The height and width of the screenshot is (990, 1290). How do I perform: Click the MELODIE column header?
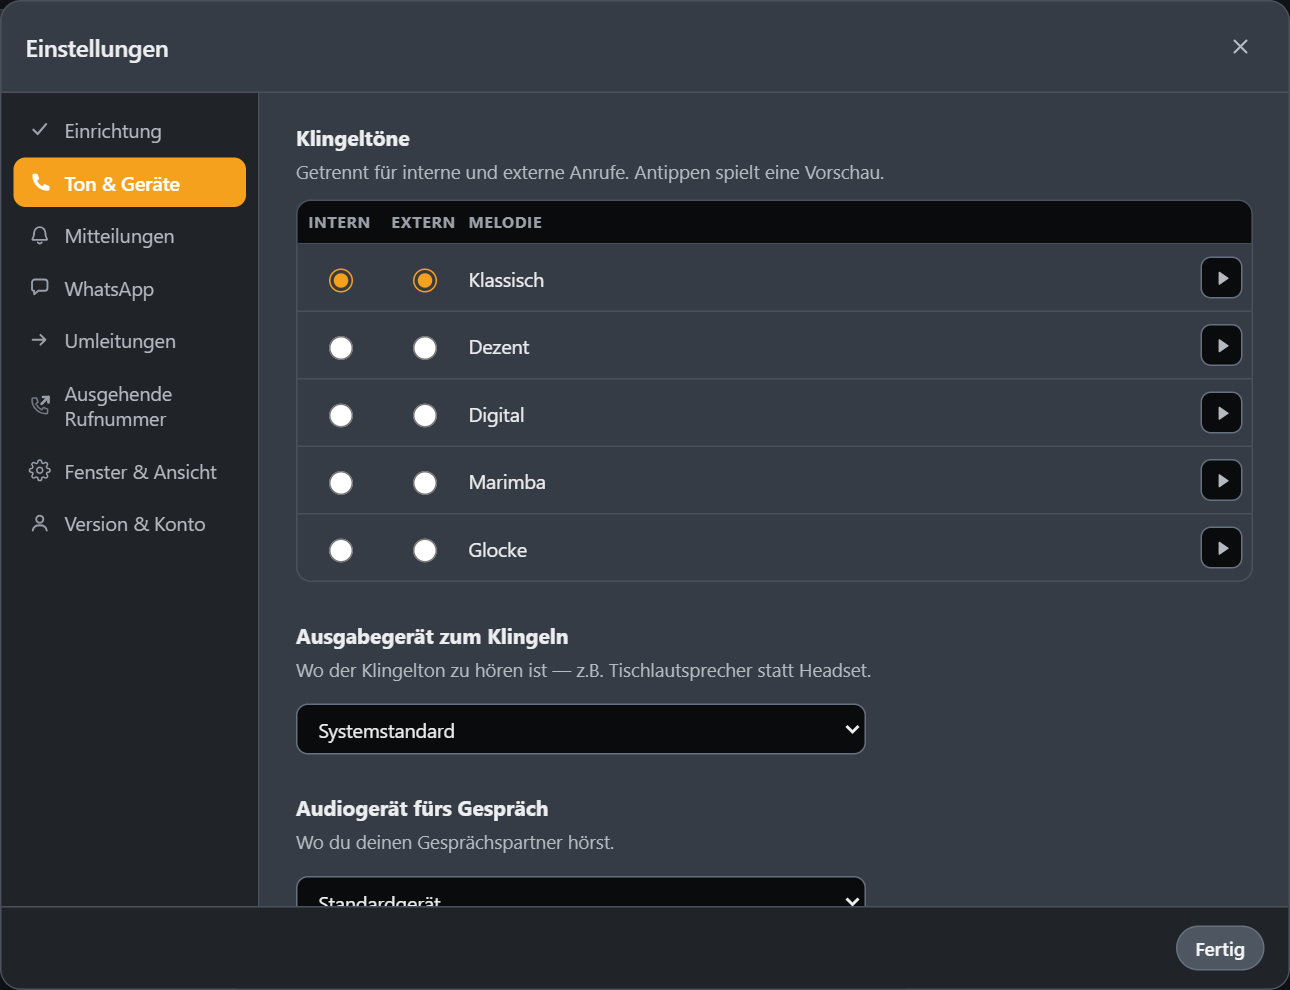pyautogui.click(x=505, y=222)
